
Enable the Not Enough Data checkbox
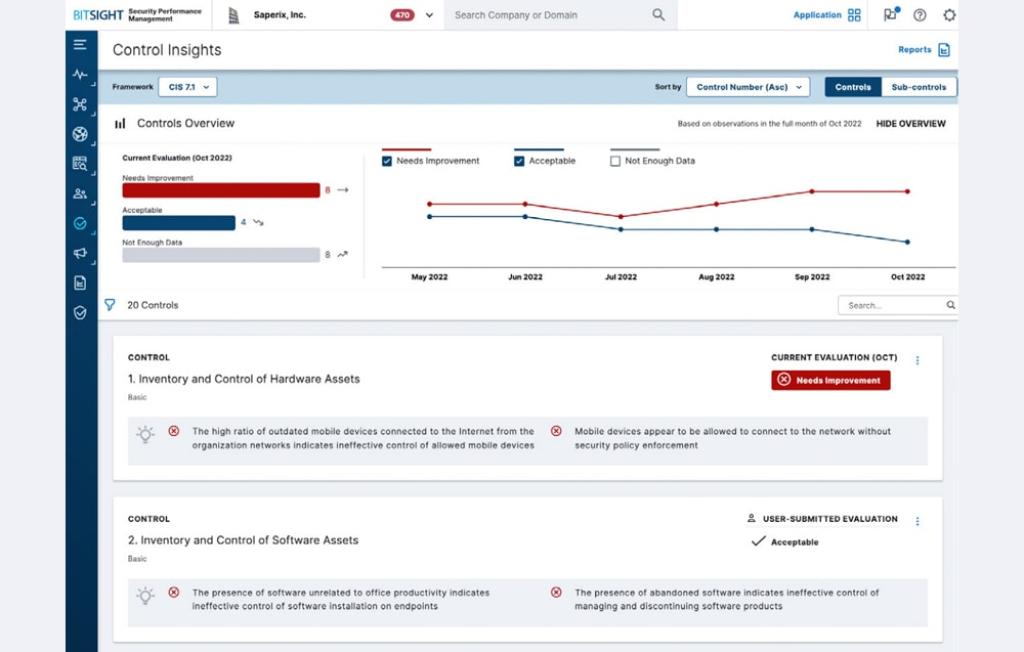point(614,159)
